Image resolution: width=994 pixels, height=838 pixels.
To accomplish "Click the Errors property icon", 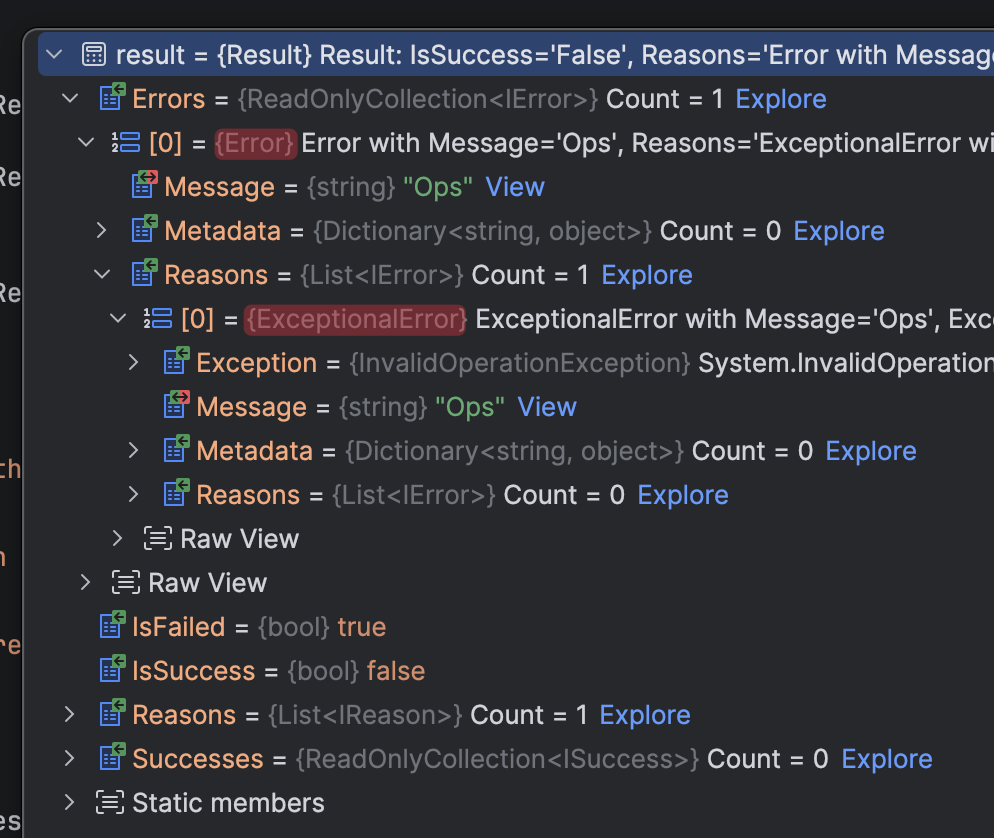I will pos(111,99).
